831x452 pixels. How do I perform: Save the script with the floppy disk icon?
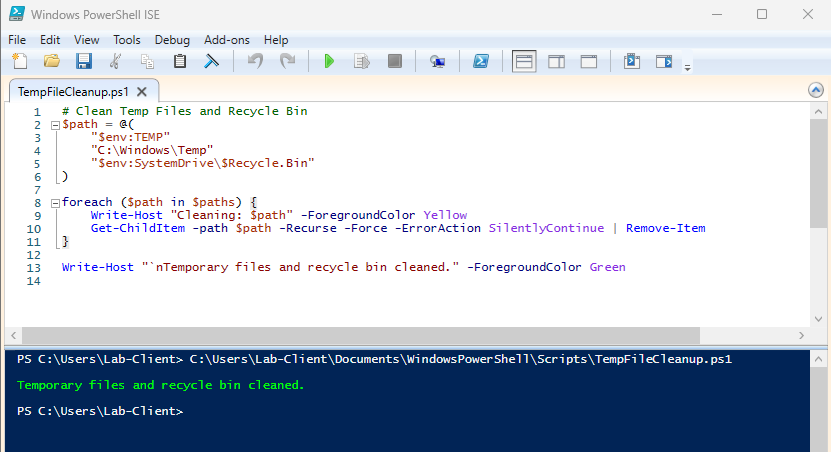84,61
